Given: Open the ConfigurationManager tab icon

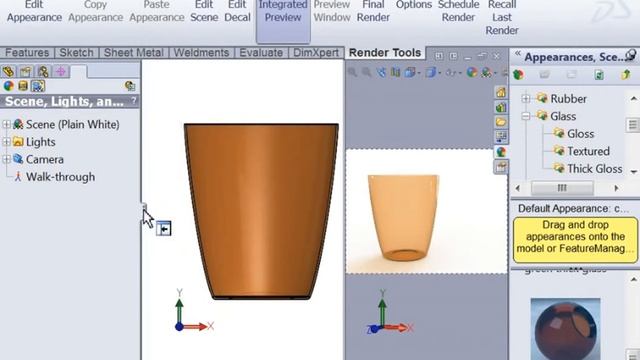Looking at the screenshot, I should pos(43,71).
